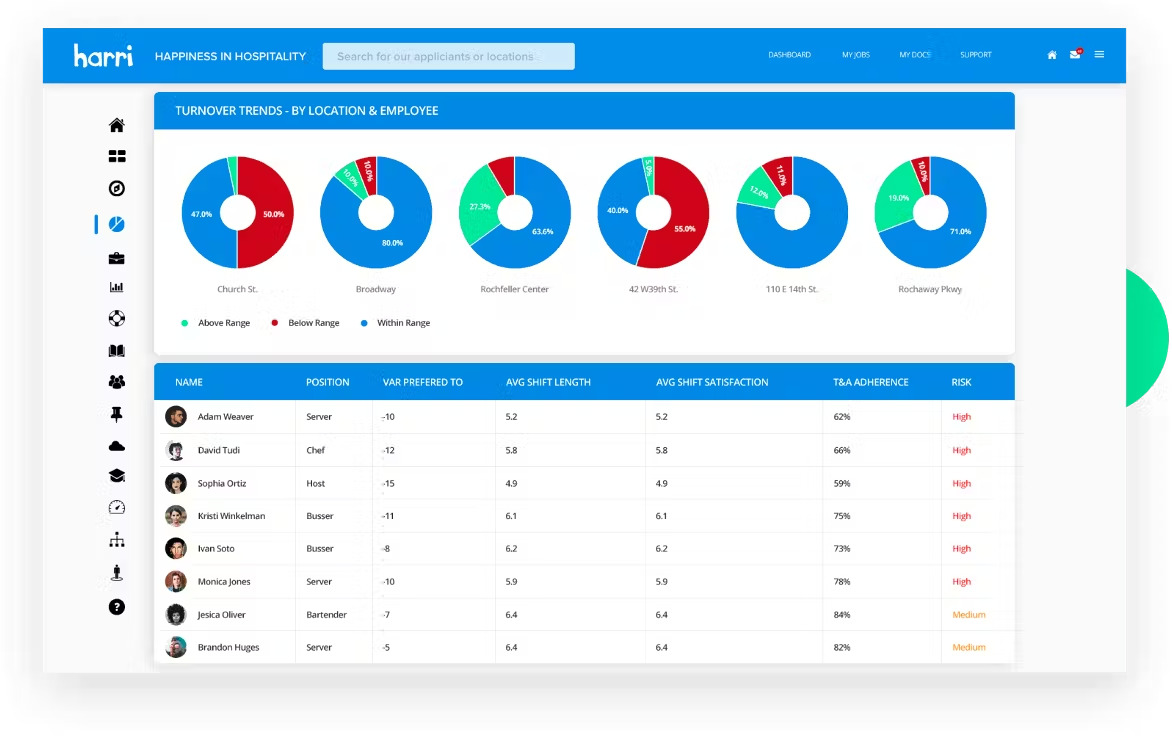Go to MY JOBS in header
Viewport: 1172px width, 736px height.
point(856,55)
